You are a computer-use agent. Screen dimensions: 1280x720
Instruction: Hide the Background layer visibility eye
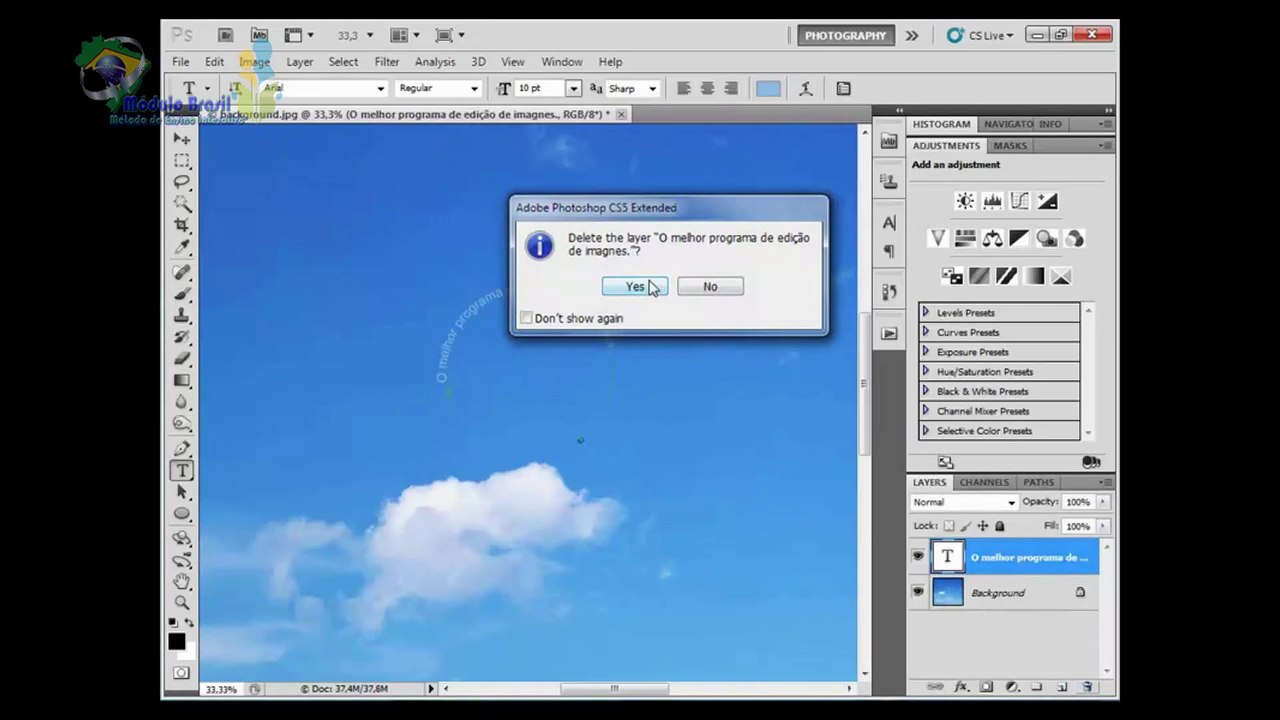pos(918,592)
